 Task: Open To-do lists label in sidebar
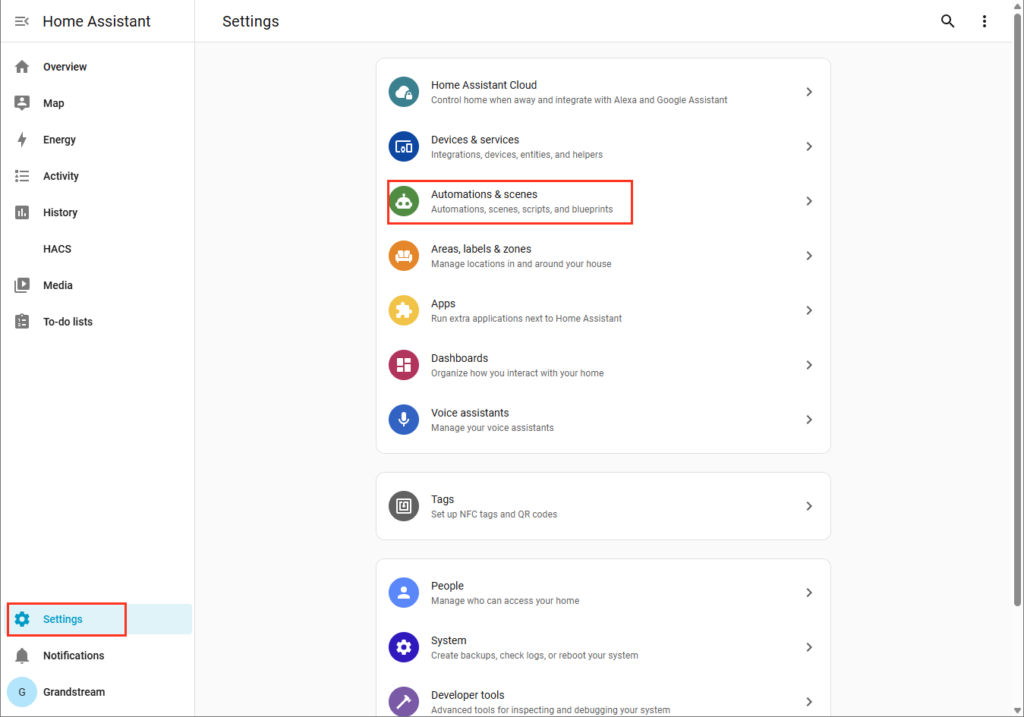point(68,321)
